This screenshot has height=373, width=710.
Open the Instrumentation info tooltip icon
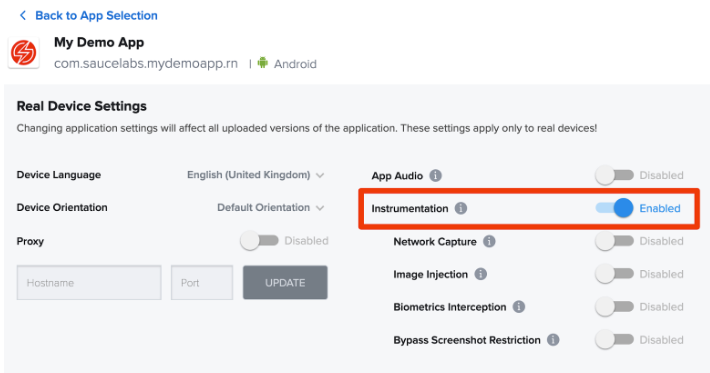tap(461, 208)
